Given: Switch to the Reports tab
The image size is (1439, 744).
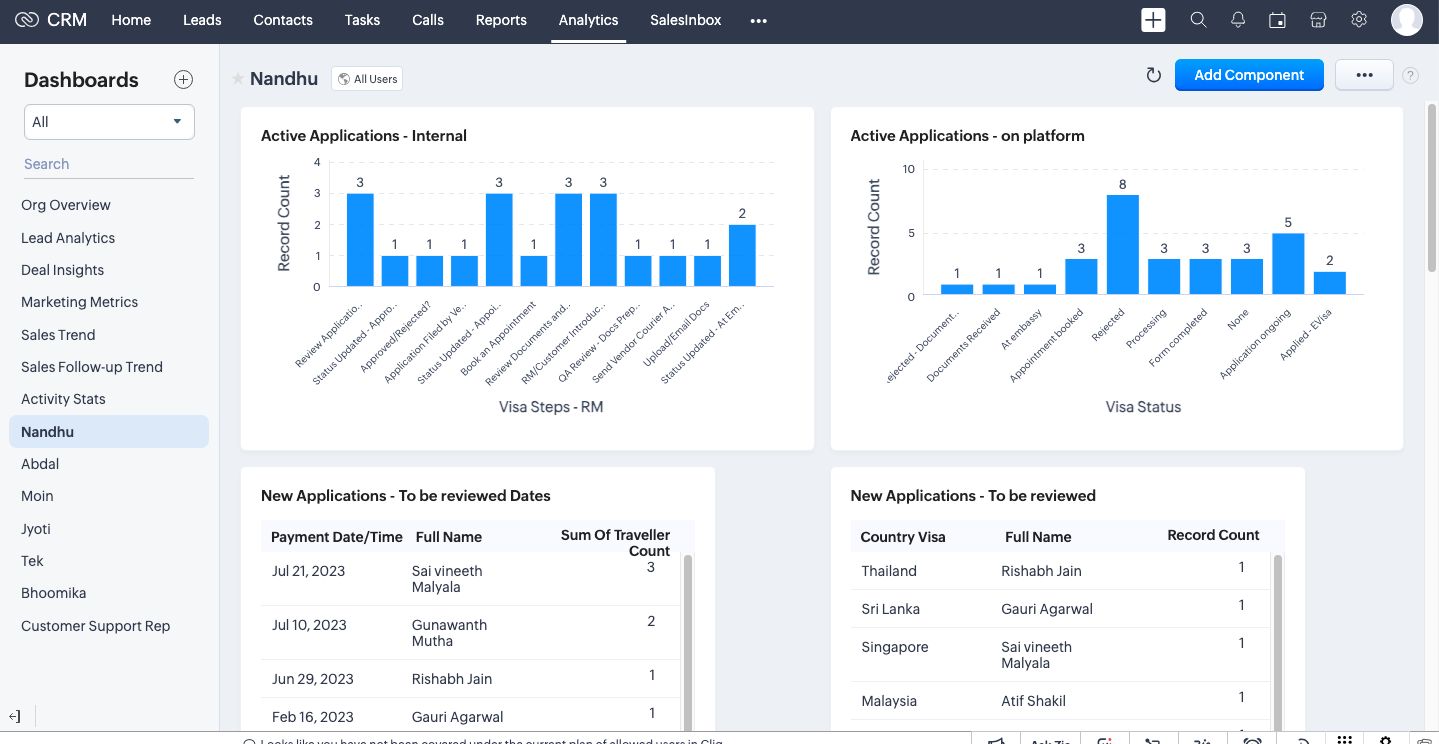Looking at the screenshot, I should 501,20.
